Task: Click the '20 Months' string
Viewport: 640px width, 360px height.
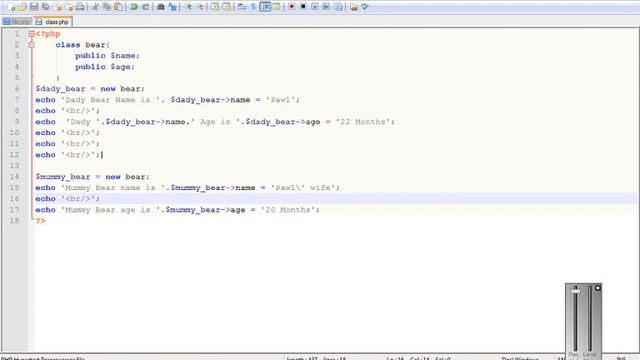Action: 288,210
